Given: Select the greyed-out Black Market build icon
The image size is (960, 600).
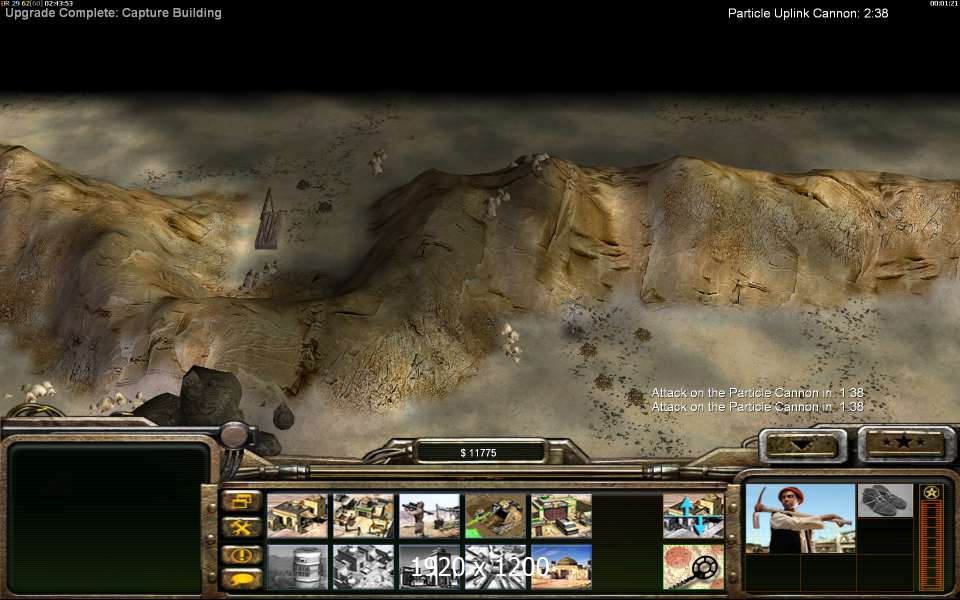Looking at the screenshot, I should pos(429,567).
